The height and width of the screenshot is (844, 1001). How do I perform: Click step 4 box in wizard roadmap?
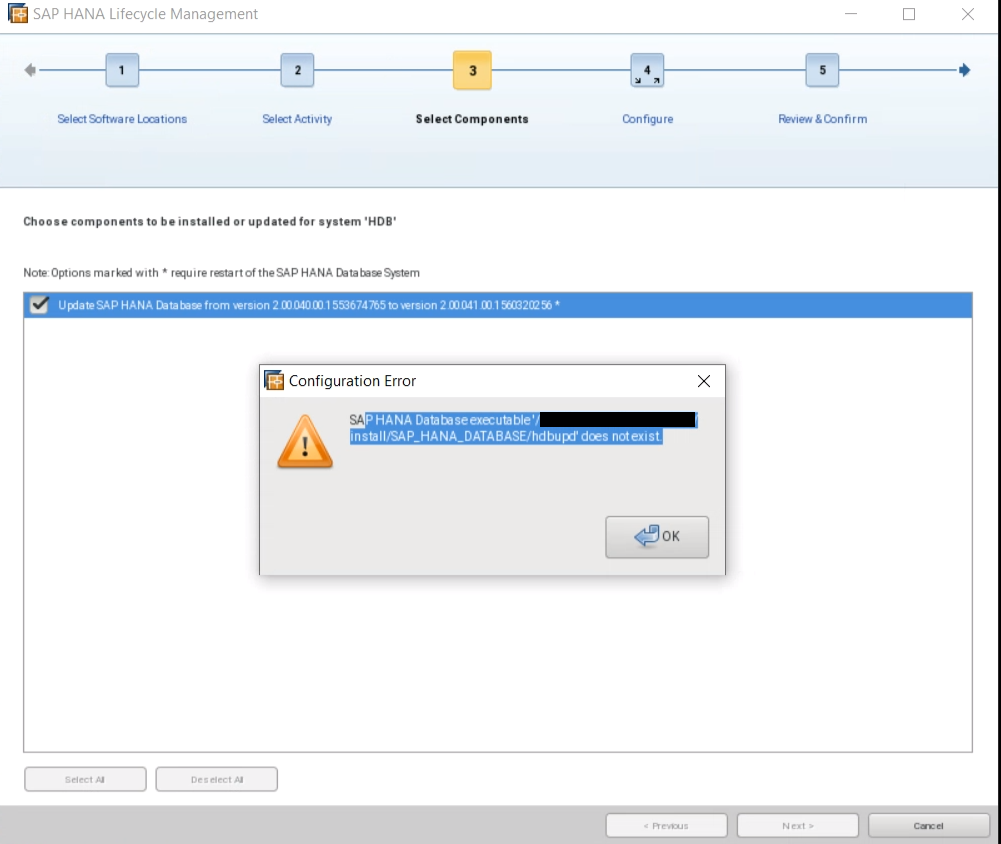(x=647, y=70)
